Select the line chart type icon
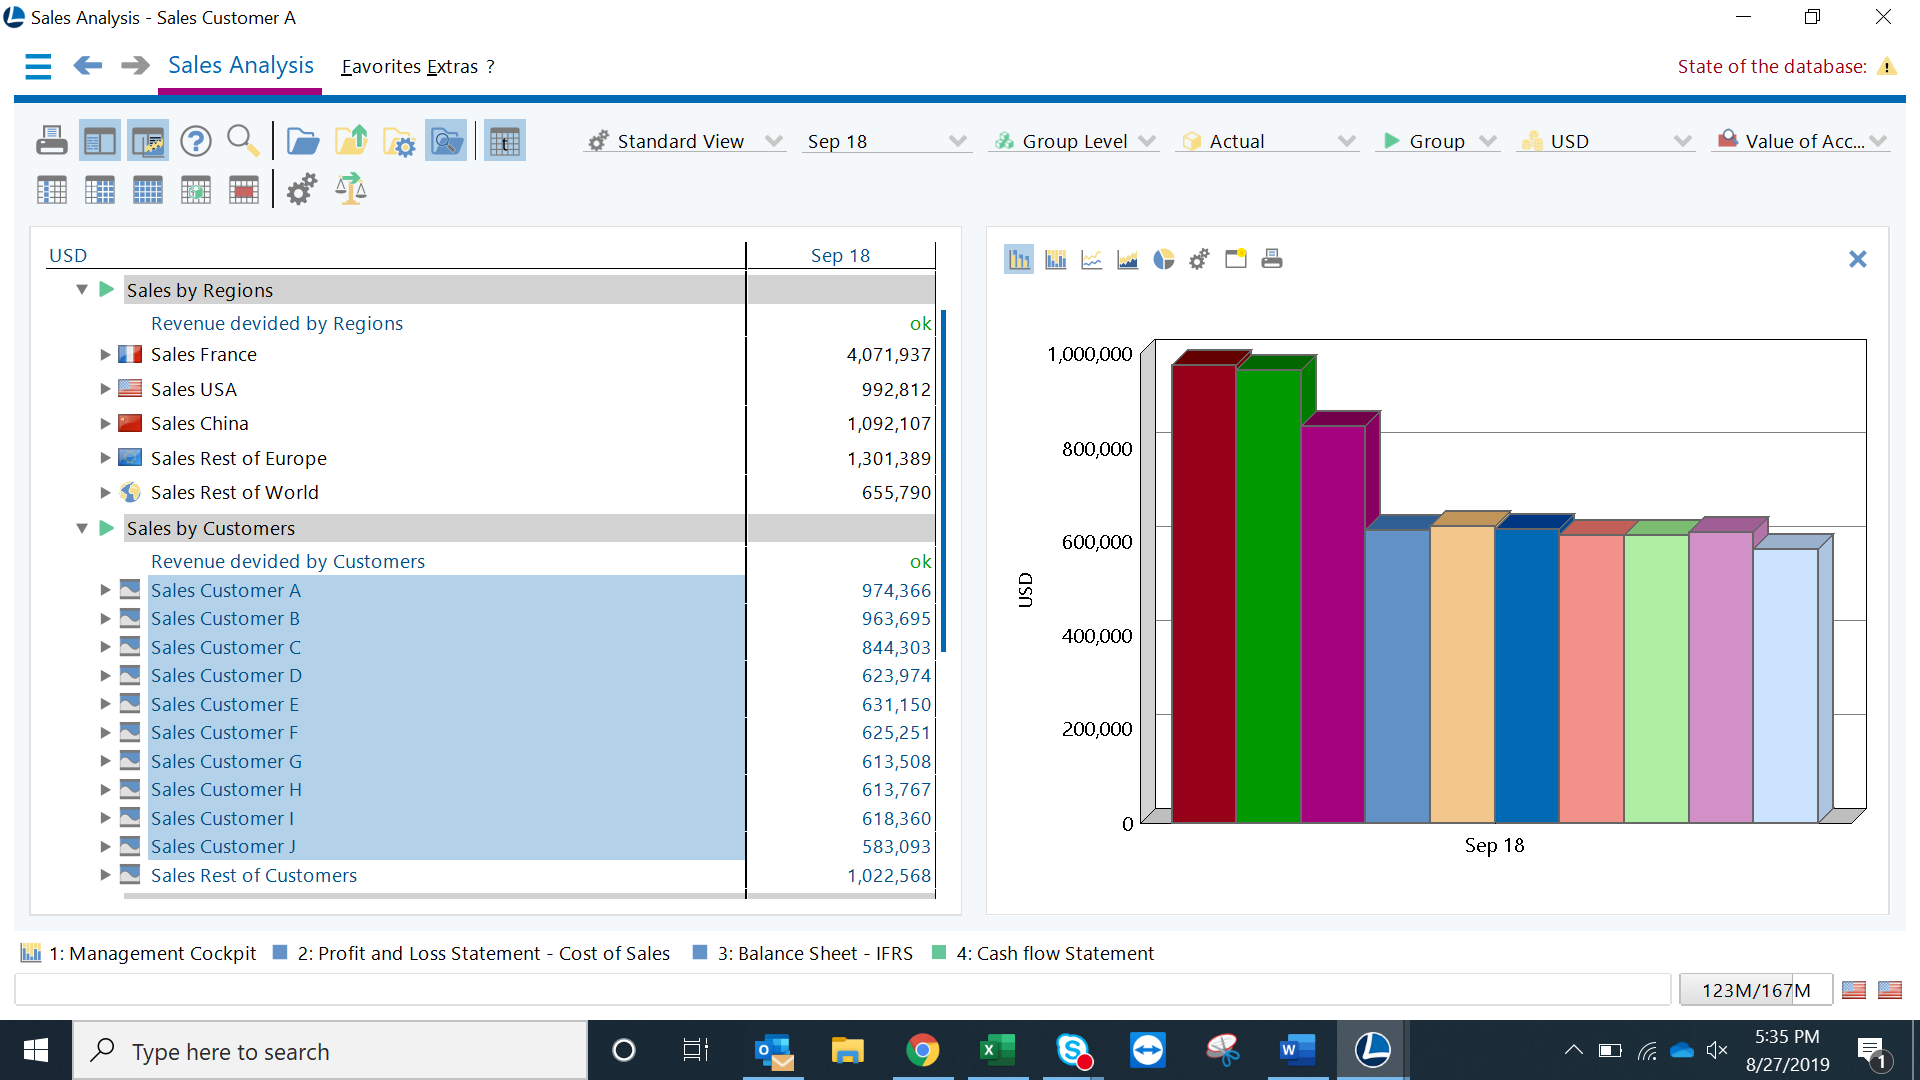The width and height of the screenshot is (1920, 1080). (x=1091, y=260)
